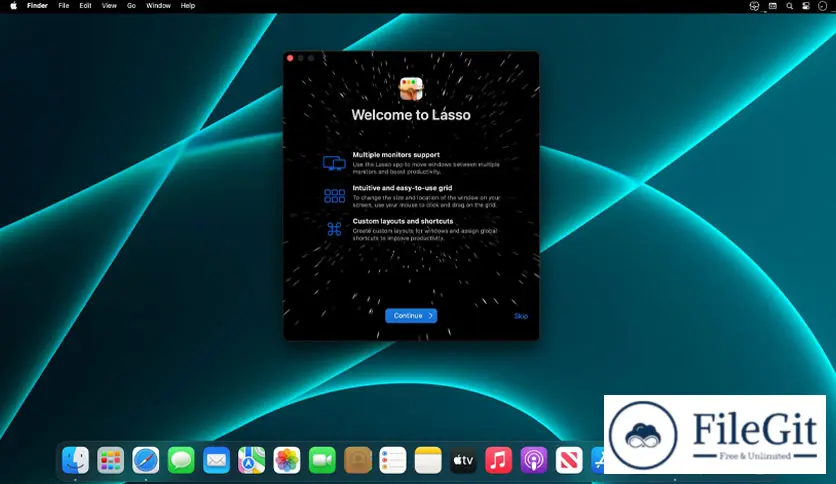The image size is (836, 484).
Task: Open Spotlight search in the menu bar
Action: [x=789, y=6]
